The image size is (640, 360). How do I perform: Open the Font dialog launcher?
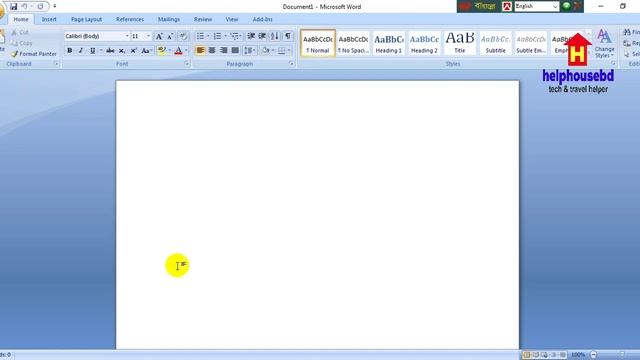[x=187, y=64]
